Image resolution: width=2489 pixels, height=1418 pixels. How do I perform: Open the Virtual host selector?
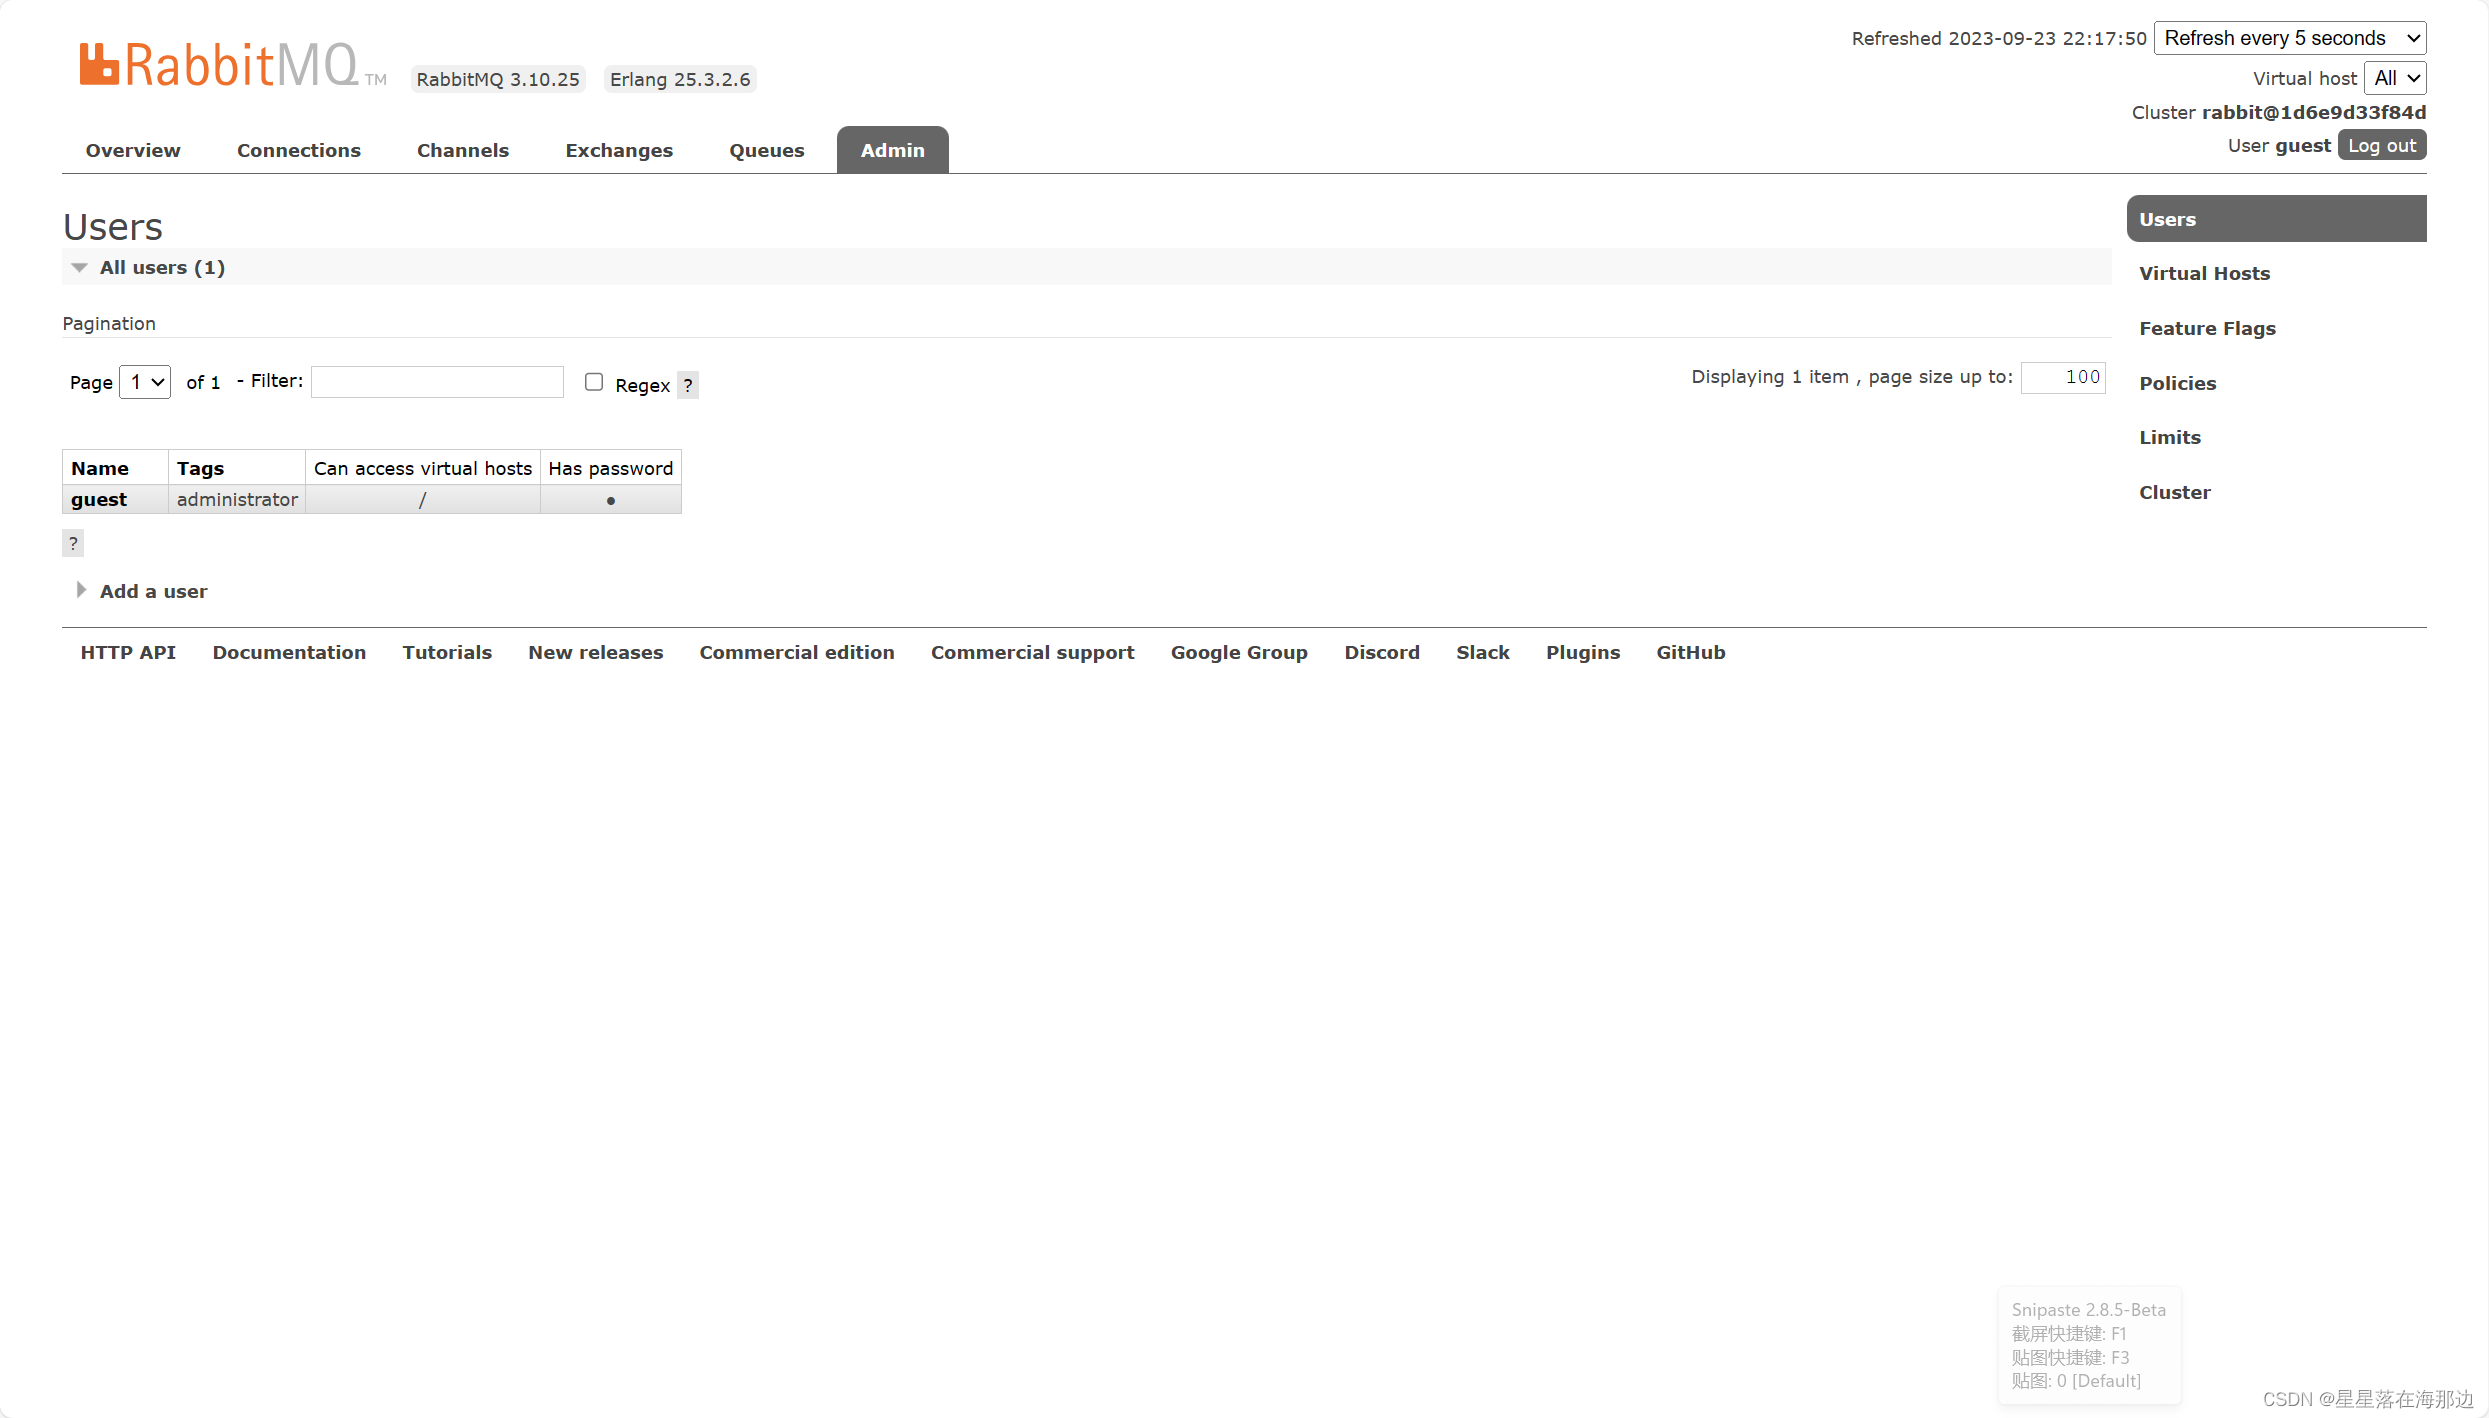point(2395,78)
